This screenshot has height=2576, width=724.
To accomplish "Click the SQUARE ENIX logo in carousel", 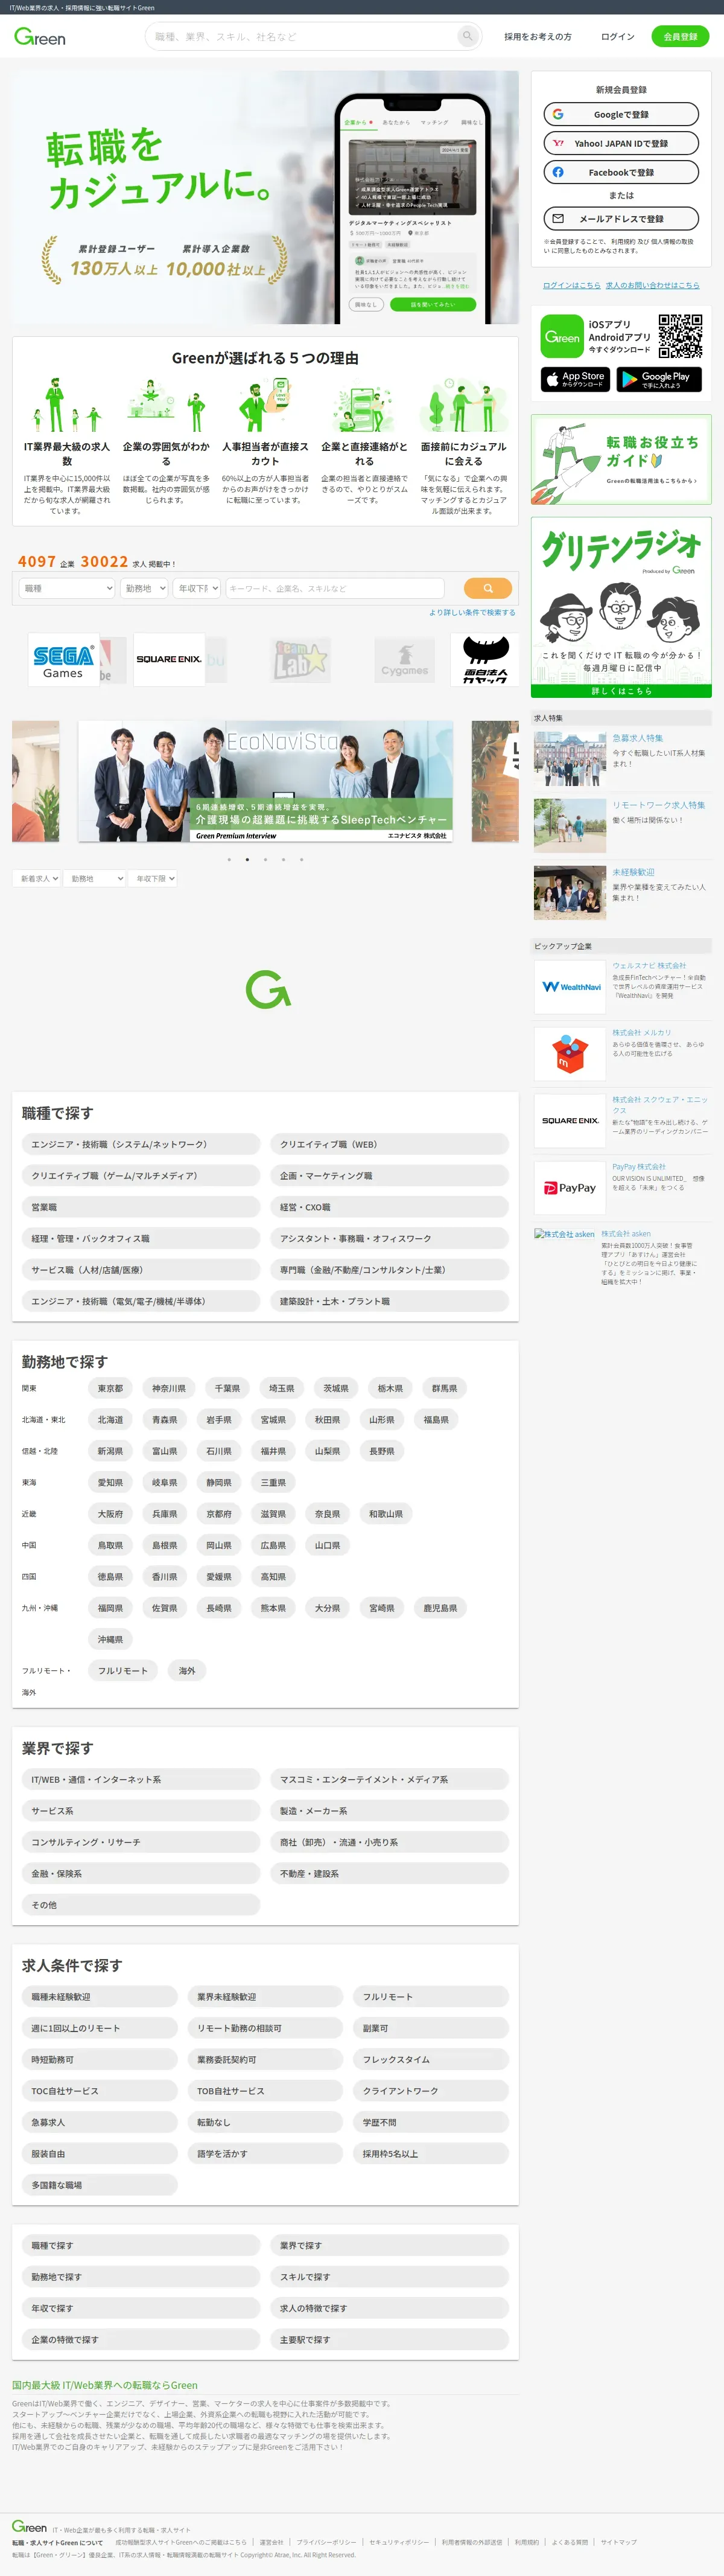I will 169,659.
